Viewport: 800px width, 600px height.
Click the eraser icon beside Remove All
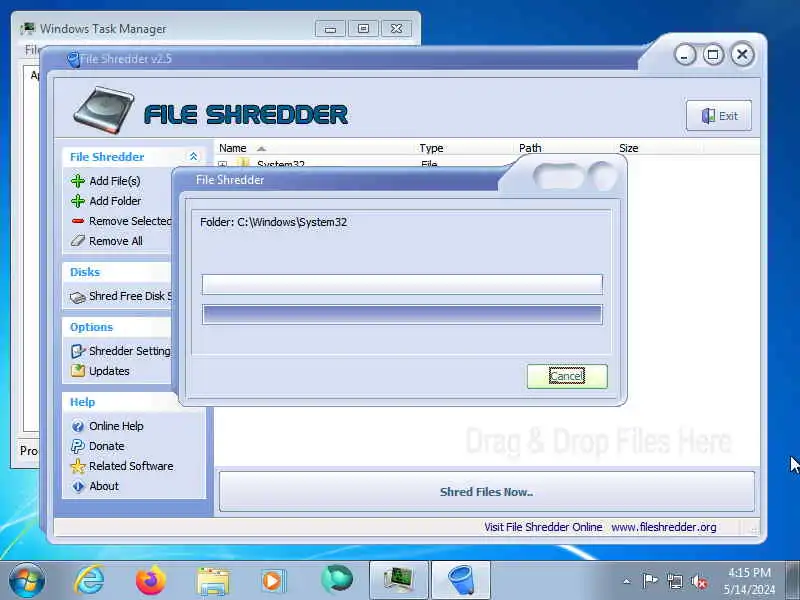pos(78,241)
